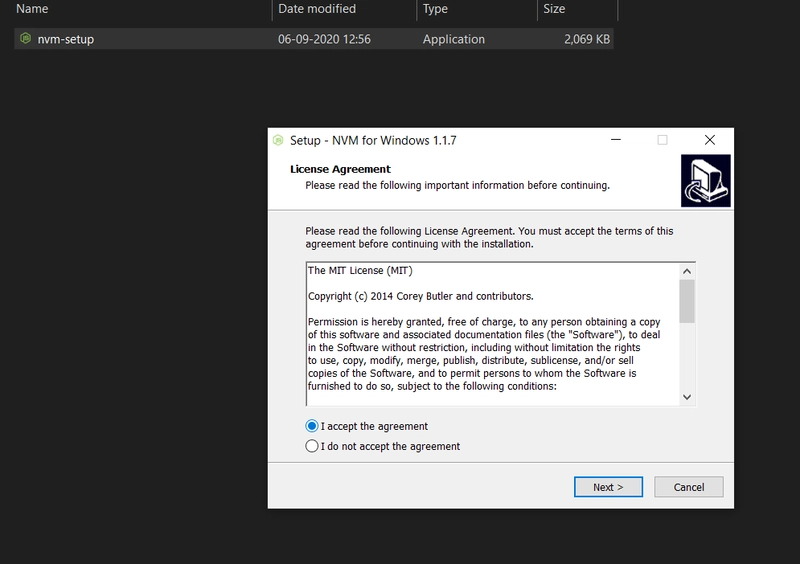Click the Next > button
This screenshot has height=564, width=800.
coord(608,487)
